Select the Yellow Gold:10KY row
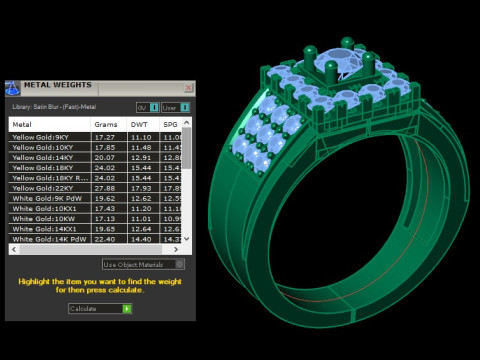 (95, 147)
